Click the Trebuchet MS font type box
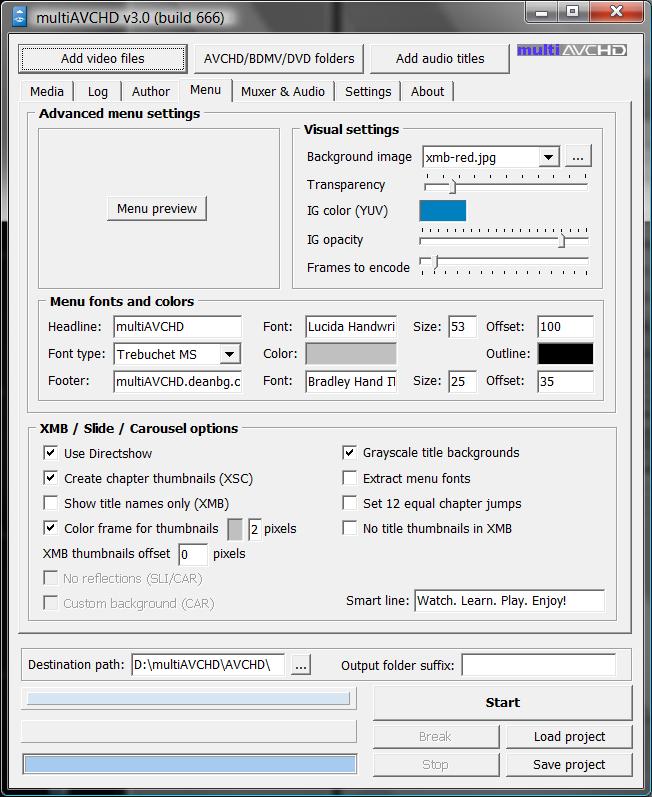 tap(177, 354)
